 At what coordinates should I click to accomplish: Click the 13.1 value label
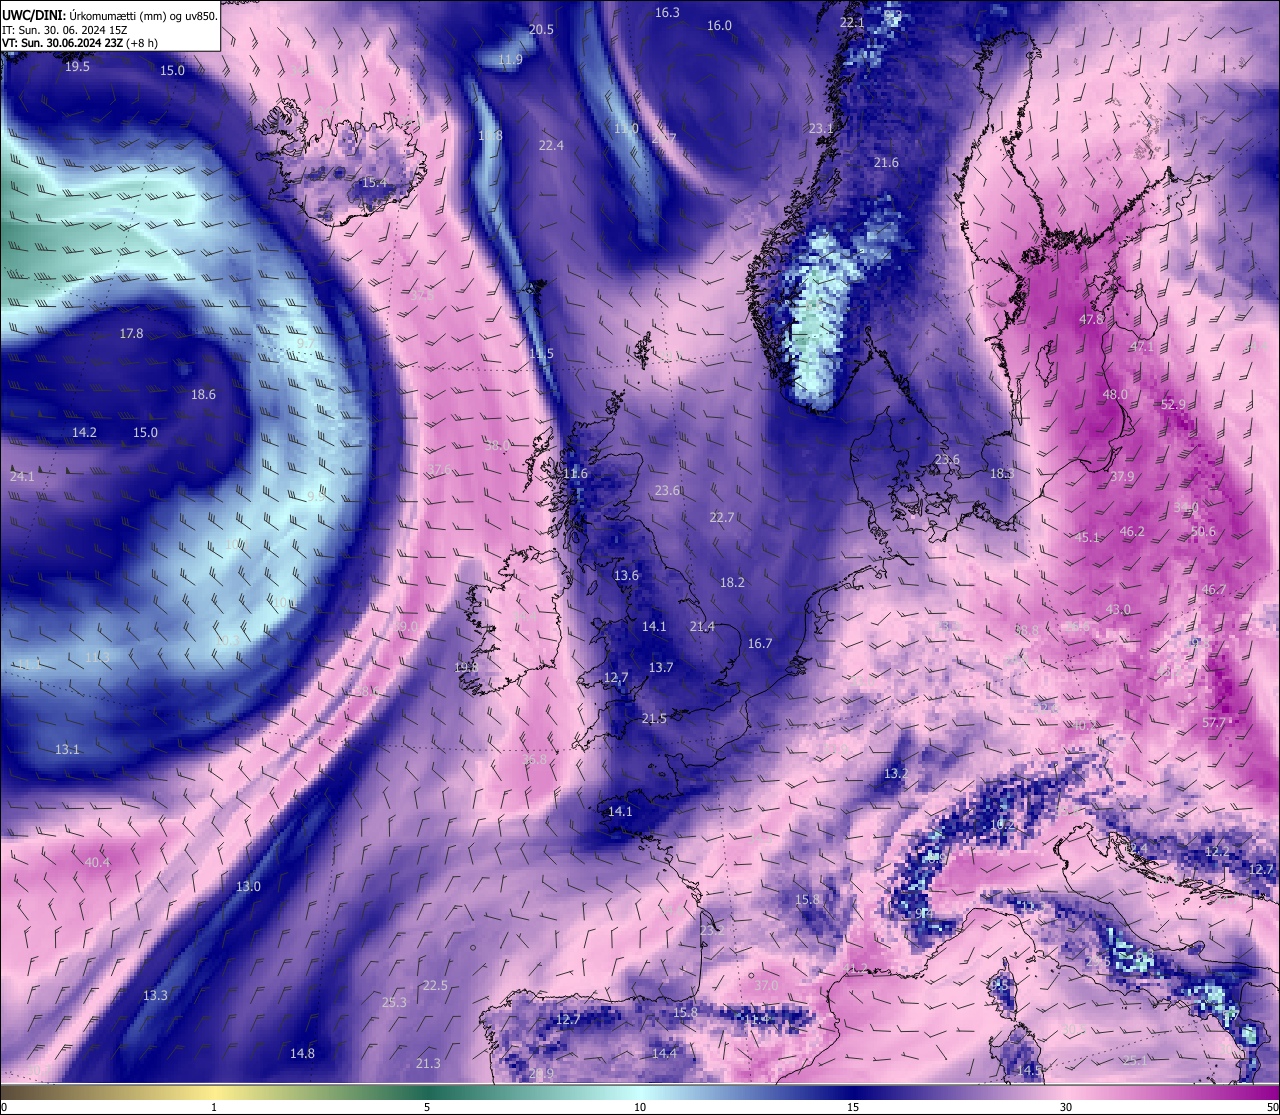click(67, 749)
